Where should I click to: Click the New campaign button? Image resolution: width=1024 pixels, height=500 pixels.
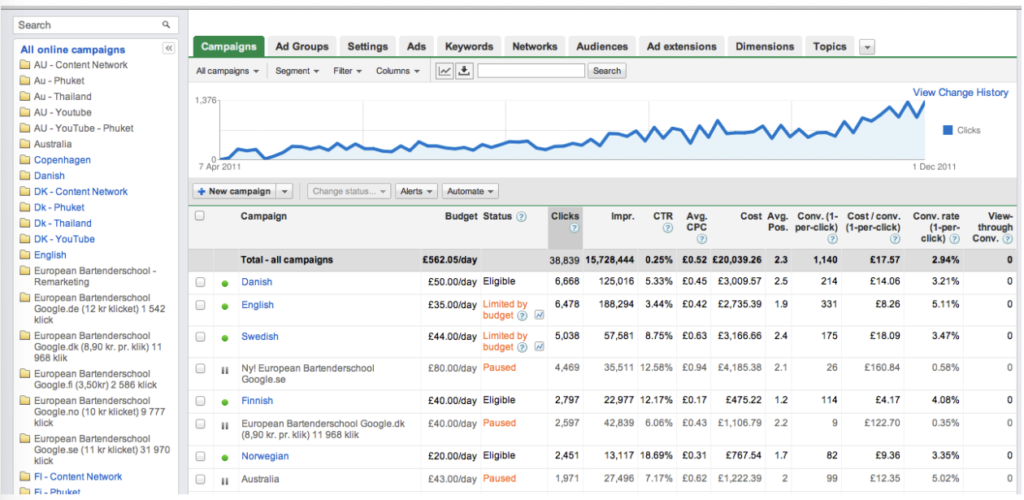click(234, 191)
